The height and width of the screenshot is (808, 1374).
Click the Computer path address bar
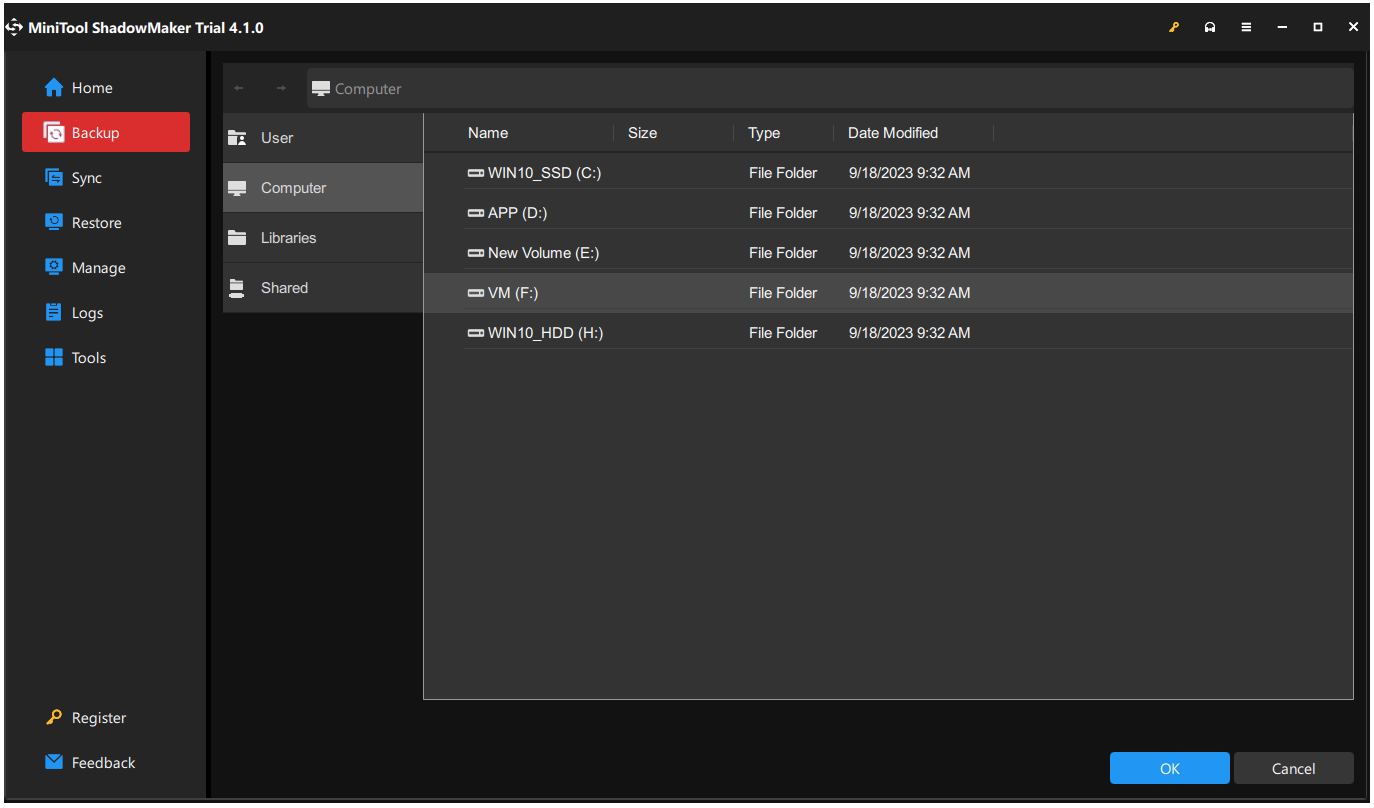[830, 89]
